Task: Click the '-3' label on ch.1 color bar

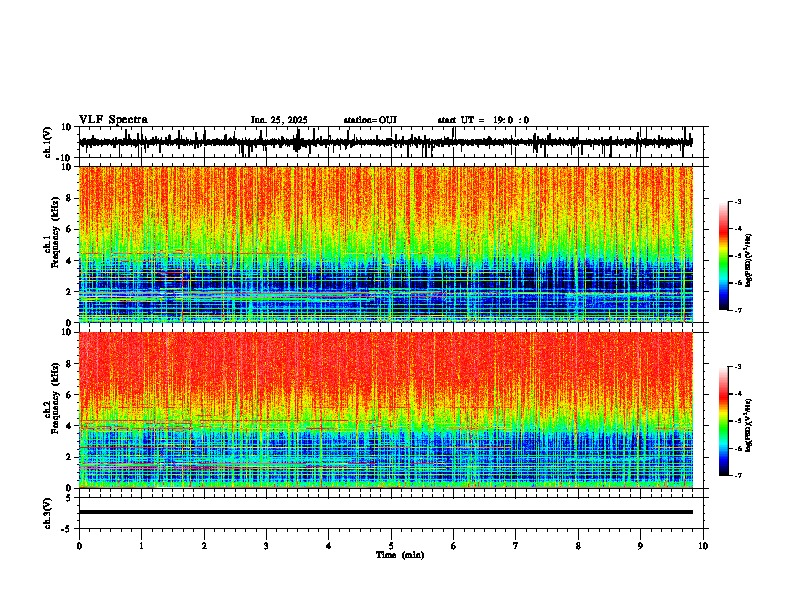Action: tap(737, 201)
